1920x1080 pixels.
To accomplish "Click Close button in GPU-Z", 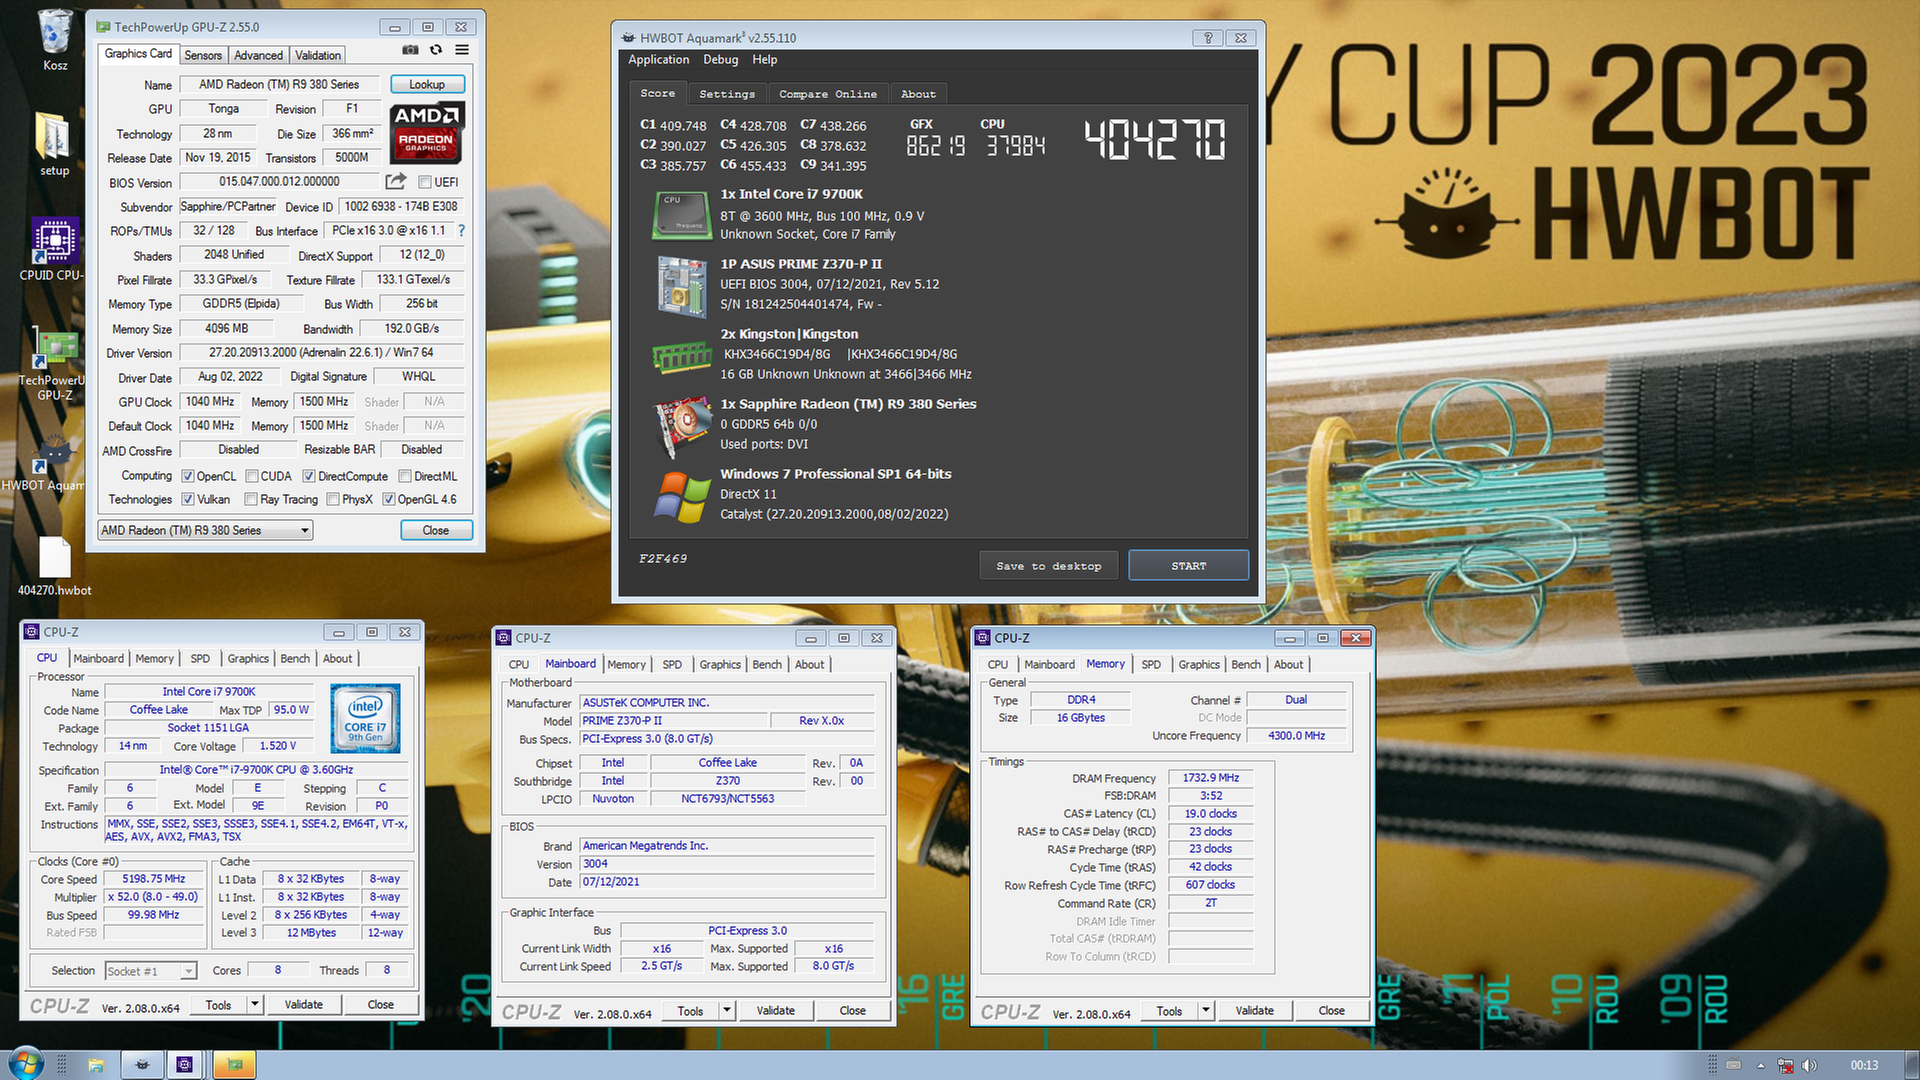I will pos(436,530).
